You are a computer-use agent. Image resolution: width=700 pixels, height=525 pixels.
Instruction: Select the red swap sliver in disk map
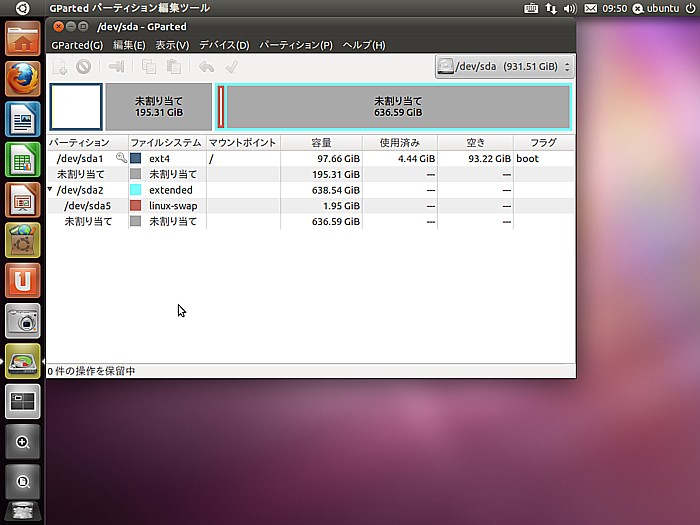coord(221,107)
